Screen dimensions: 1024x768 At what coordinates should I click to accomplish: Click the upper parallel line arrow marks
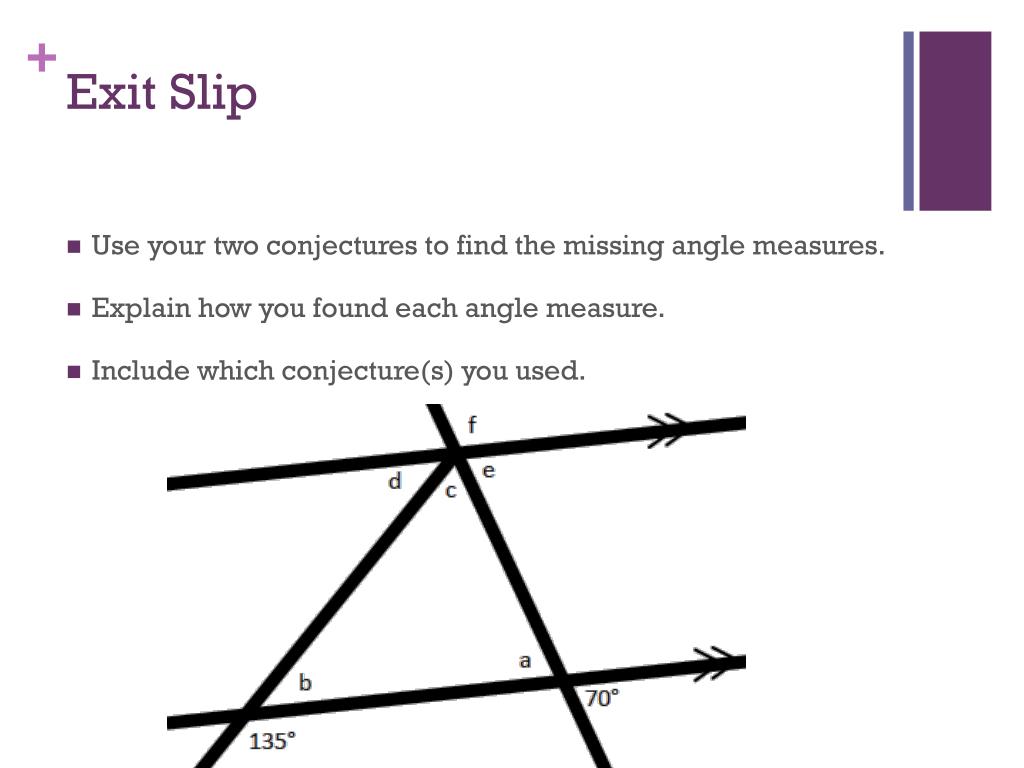(x=668, y=430)
